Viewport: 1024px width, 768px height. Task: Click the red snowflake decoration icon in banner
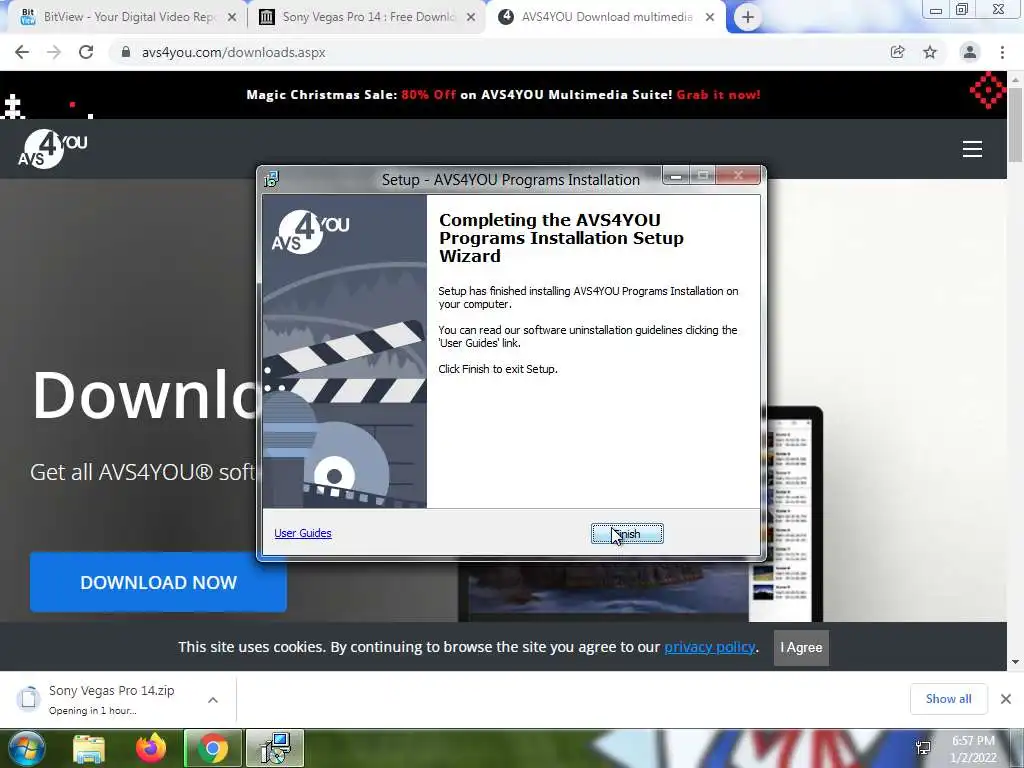point(988,90)
